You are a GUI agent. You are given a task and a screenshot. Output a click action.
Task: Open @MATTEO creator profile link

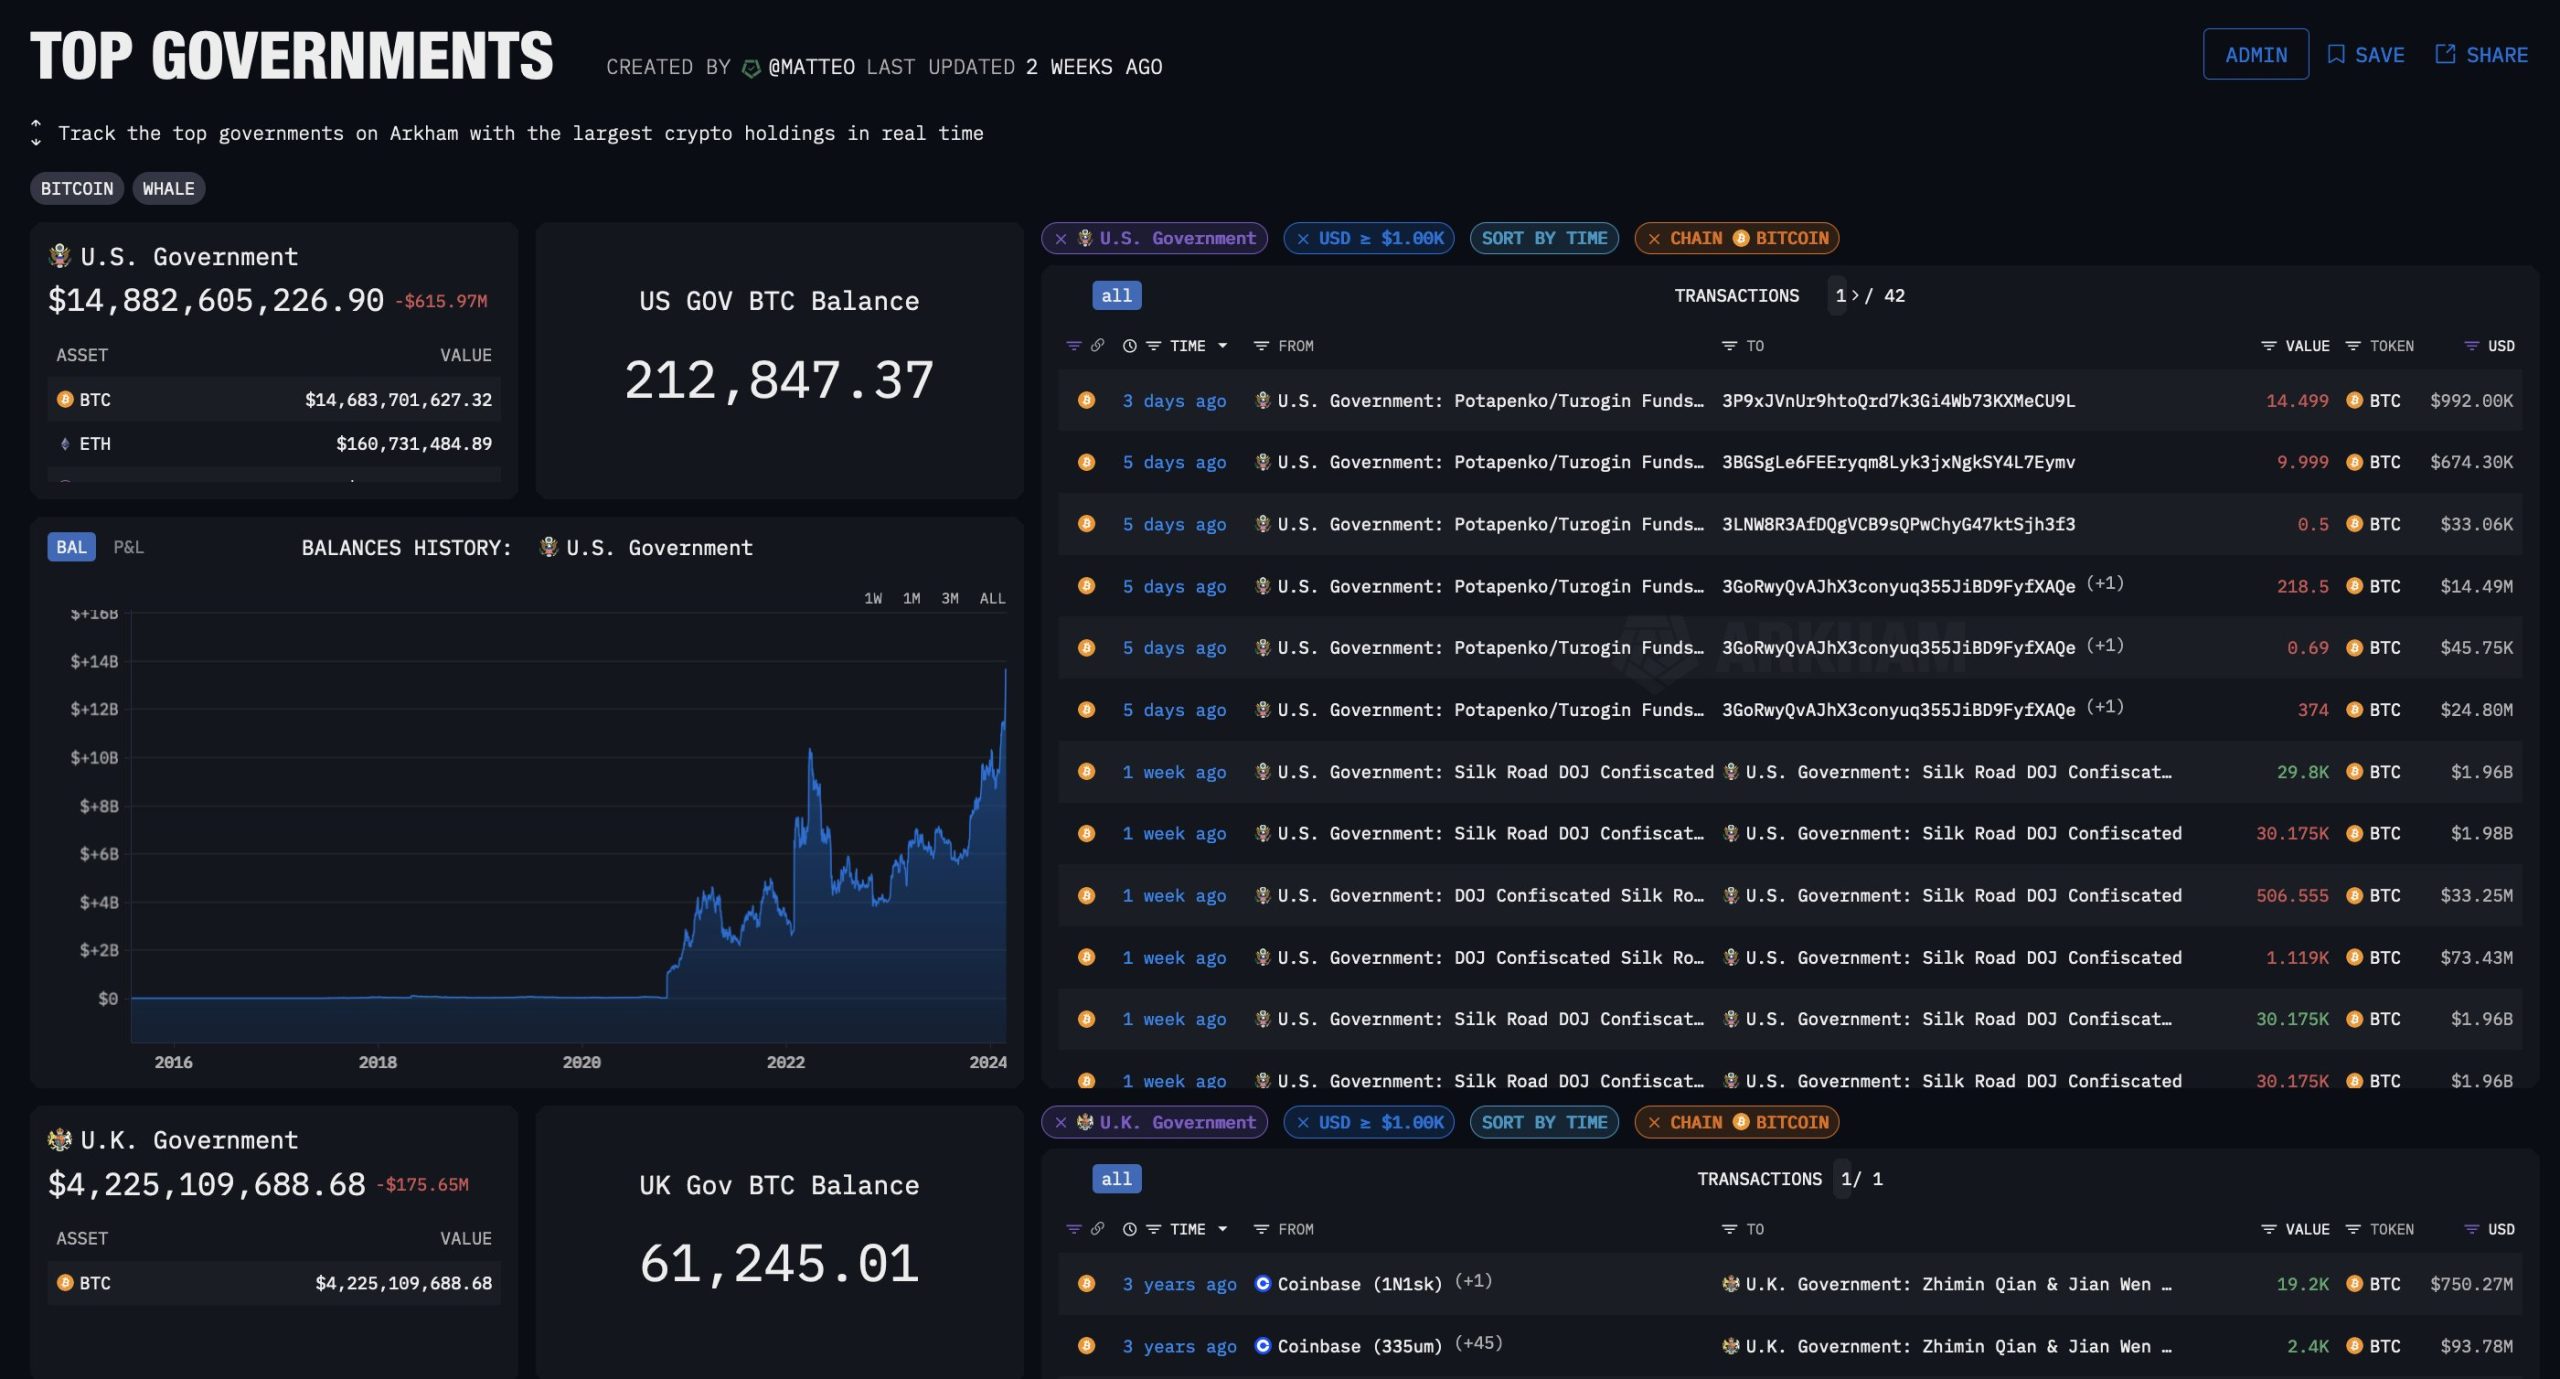(810, 67)
